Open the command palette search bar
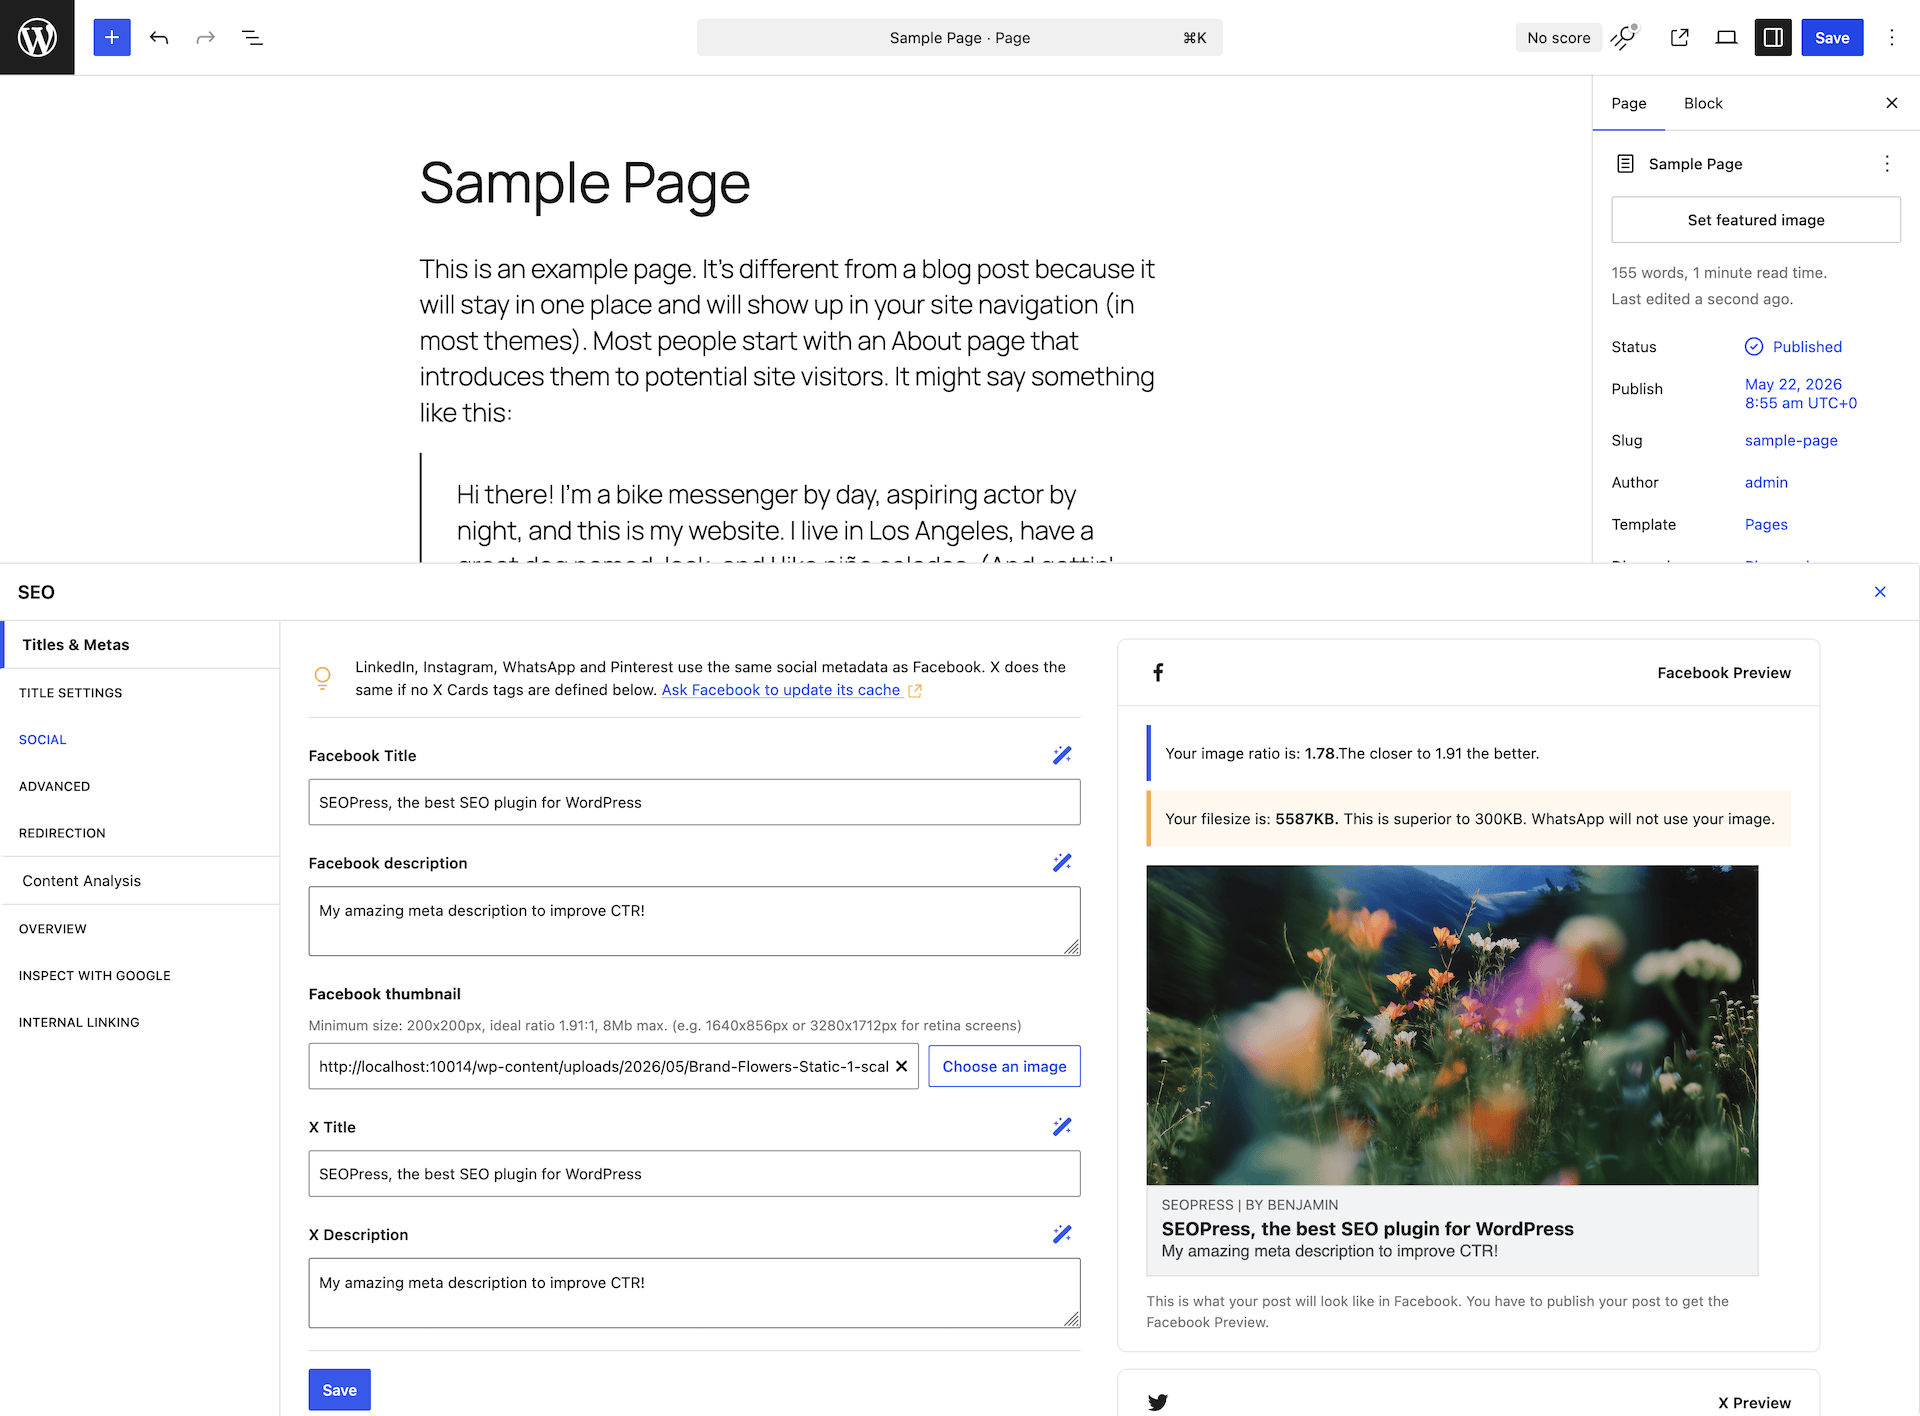The height and width of the screenshot is (1416, 1920). [x=960, y=37]
